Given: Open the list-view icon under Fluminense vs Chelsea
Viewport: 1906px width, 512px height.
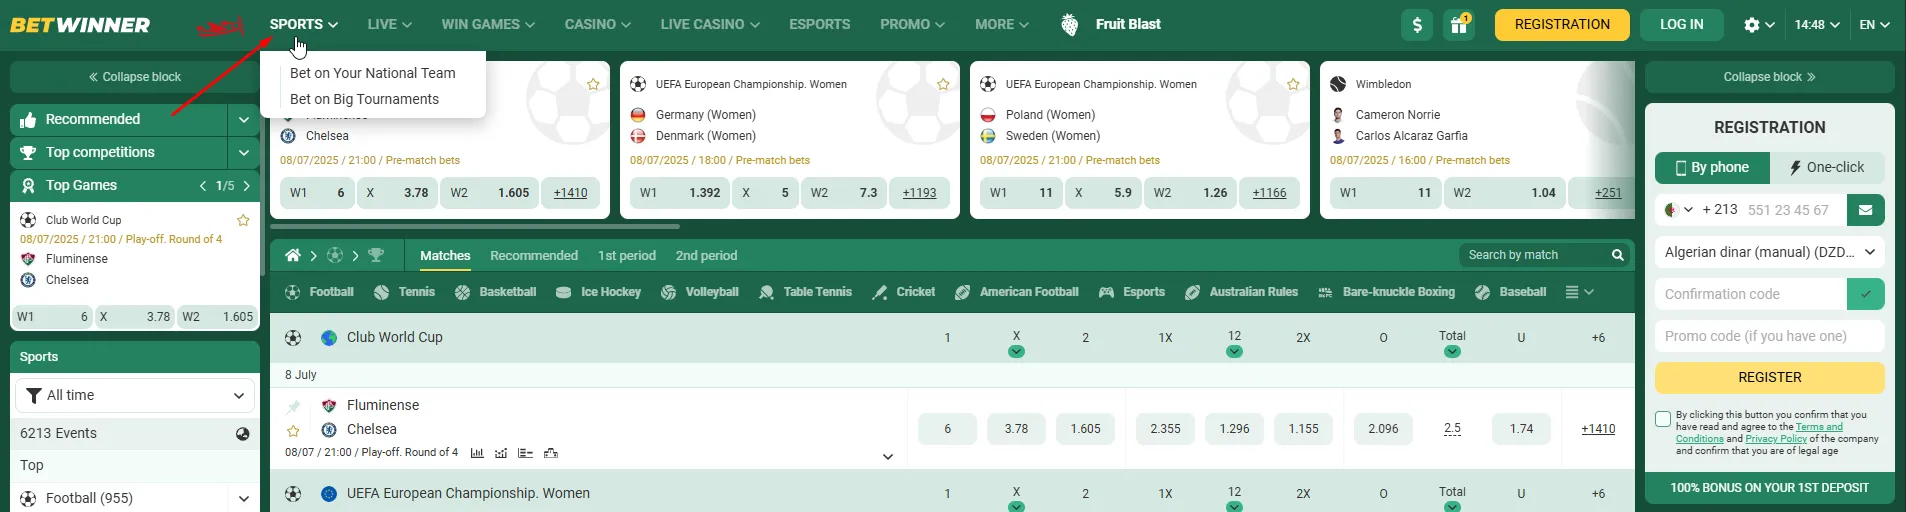Looking at the screenshot, I should [525, 453].
